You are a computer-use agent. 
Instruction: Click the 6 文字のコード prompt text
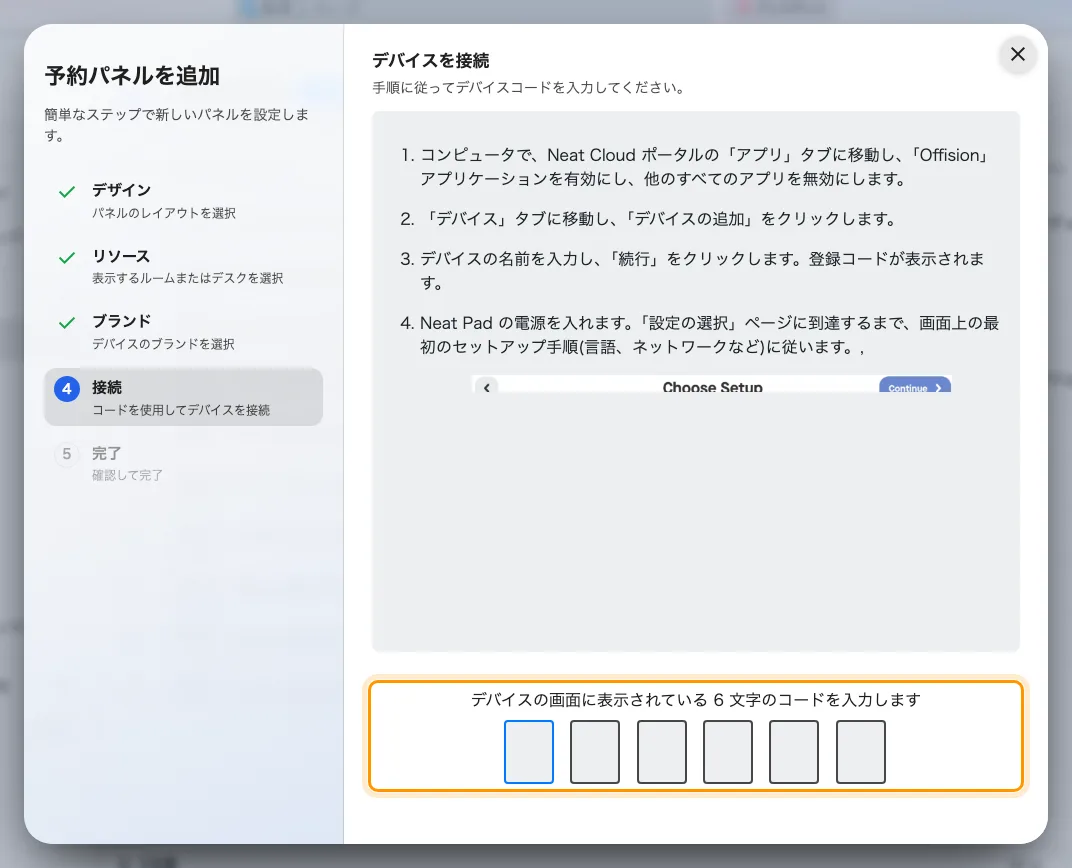point(696,700)
